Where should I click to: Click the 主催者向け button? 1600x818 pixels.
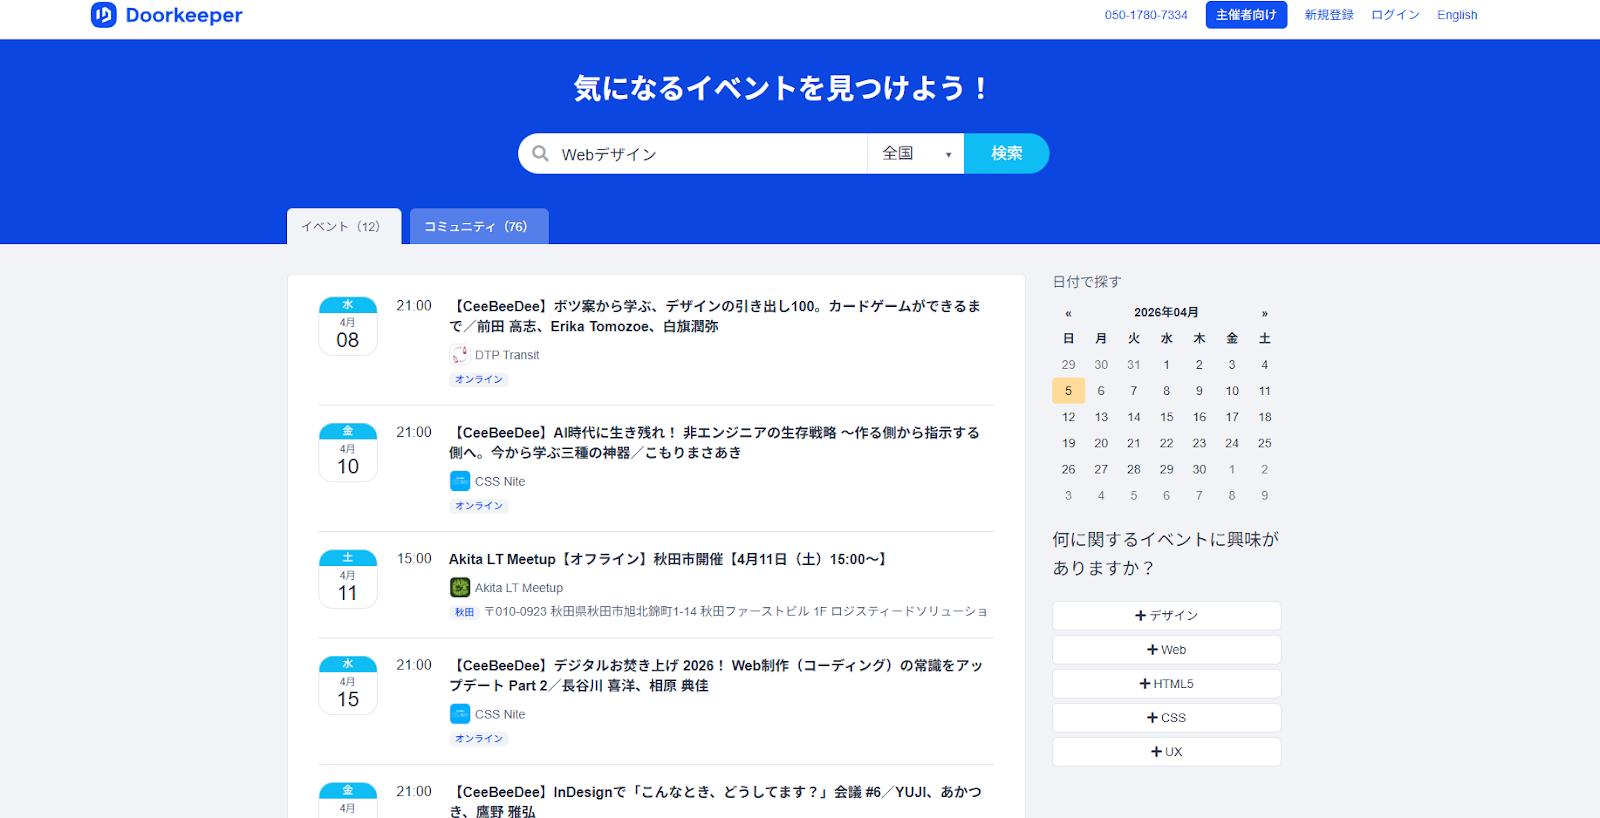pos(1245,15)
